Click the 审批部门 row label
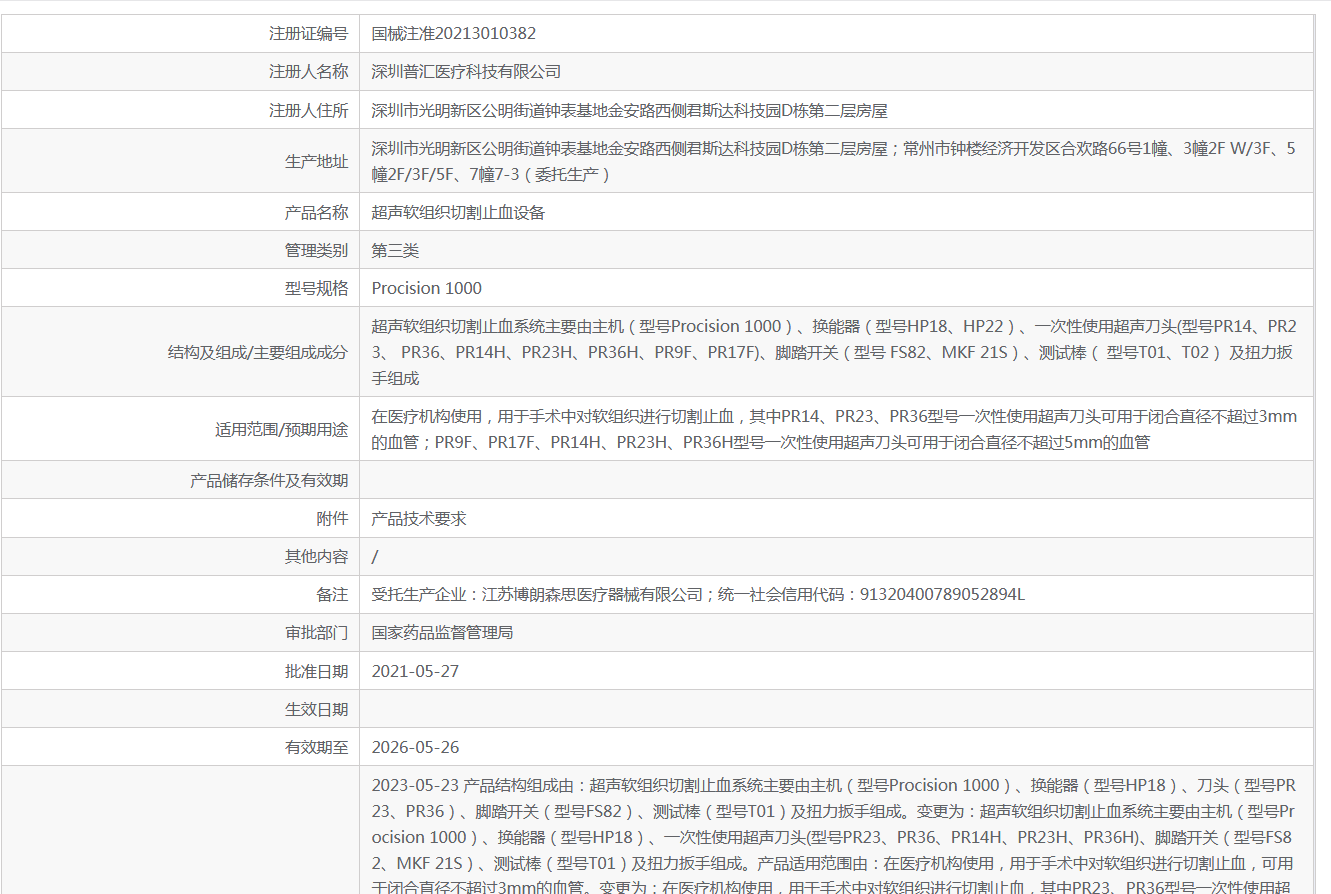 click(316, 632)
